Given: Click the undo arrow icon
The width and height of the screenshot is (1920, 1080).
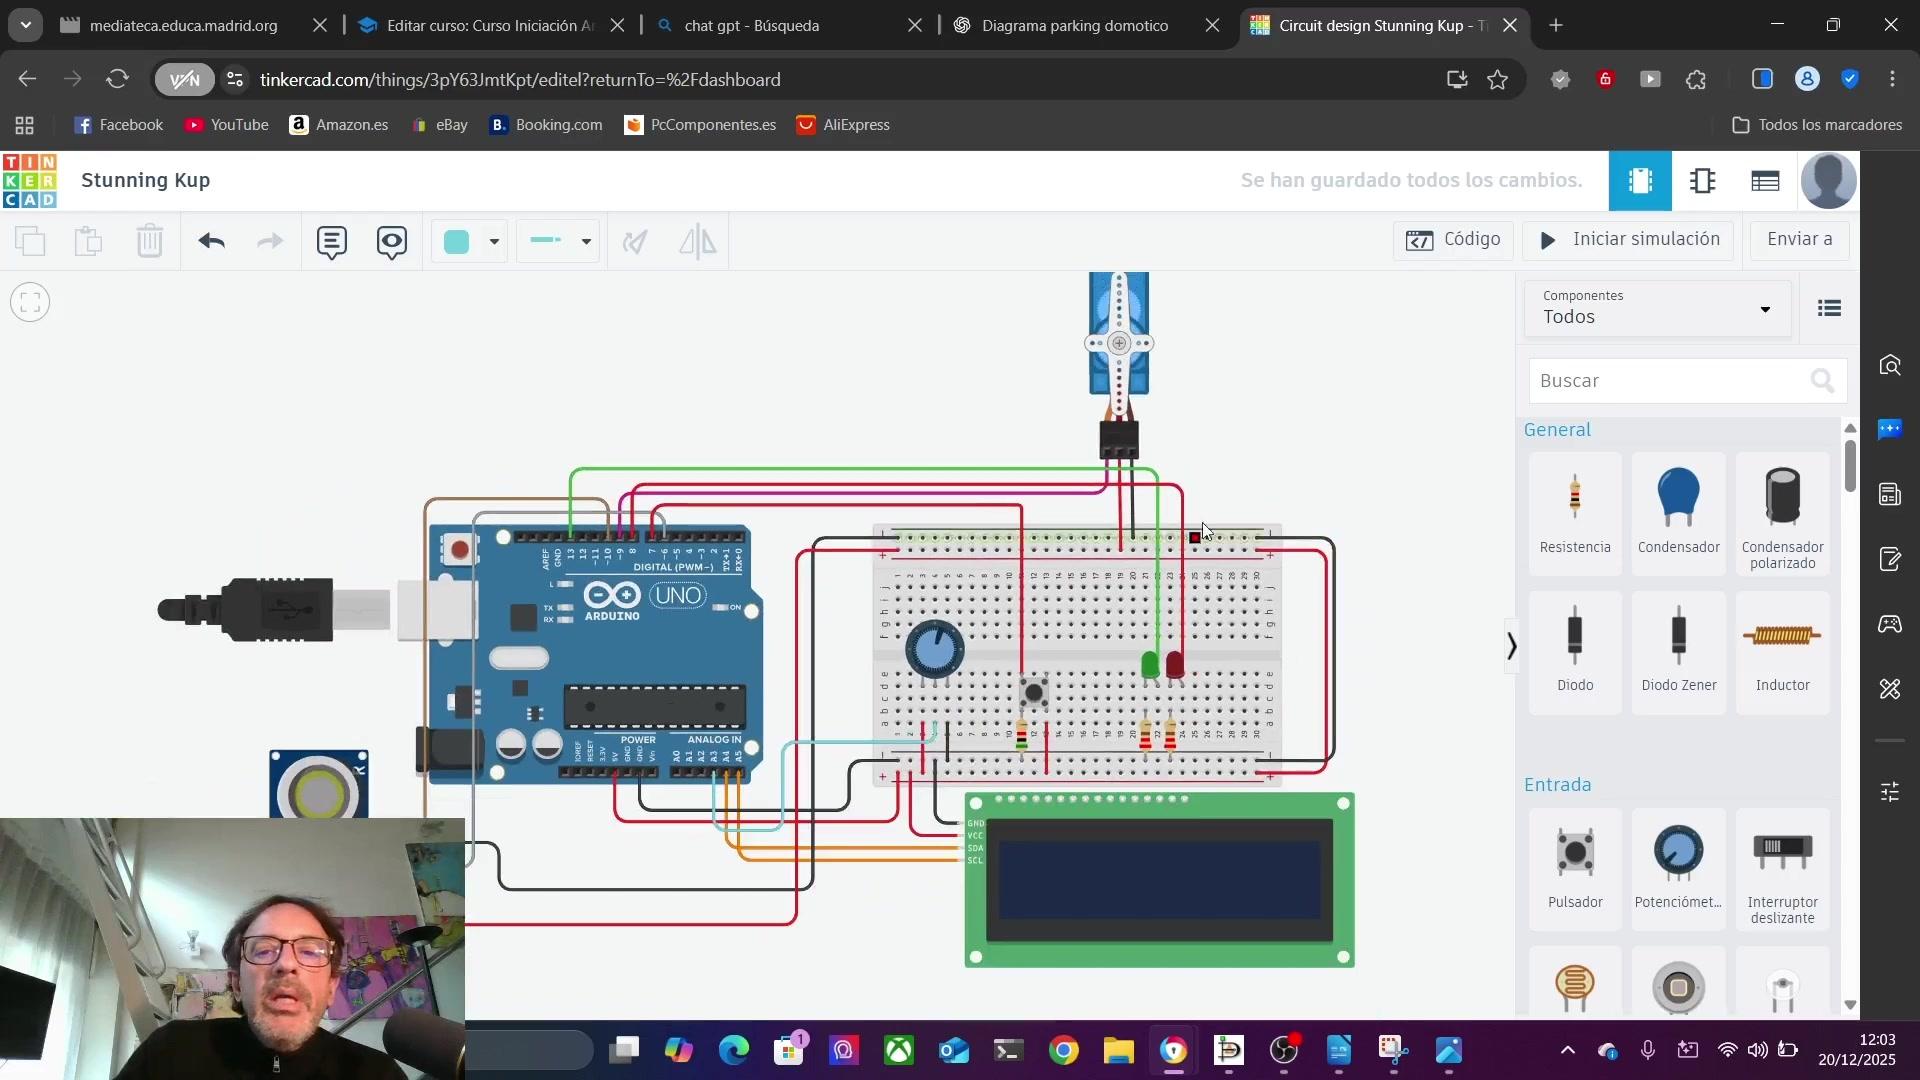Looking at the screenshot, I should coord(212,241).
